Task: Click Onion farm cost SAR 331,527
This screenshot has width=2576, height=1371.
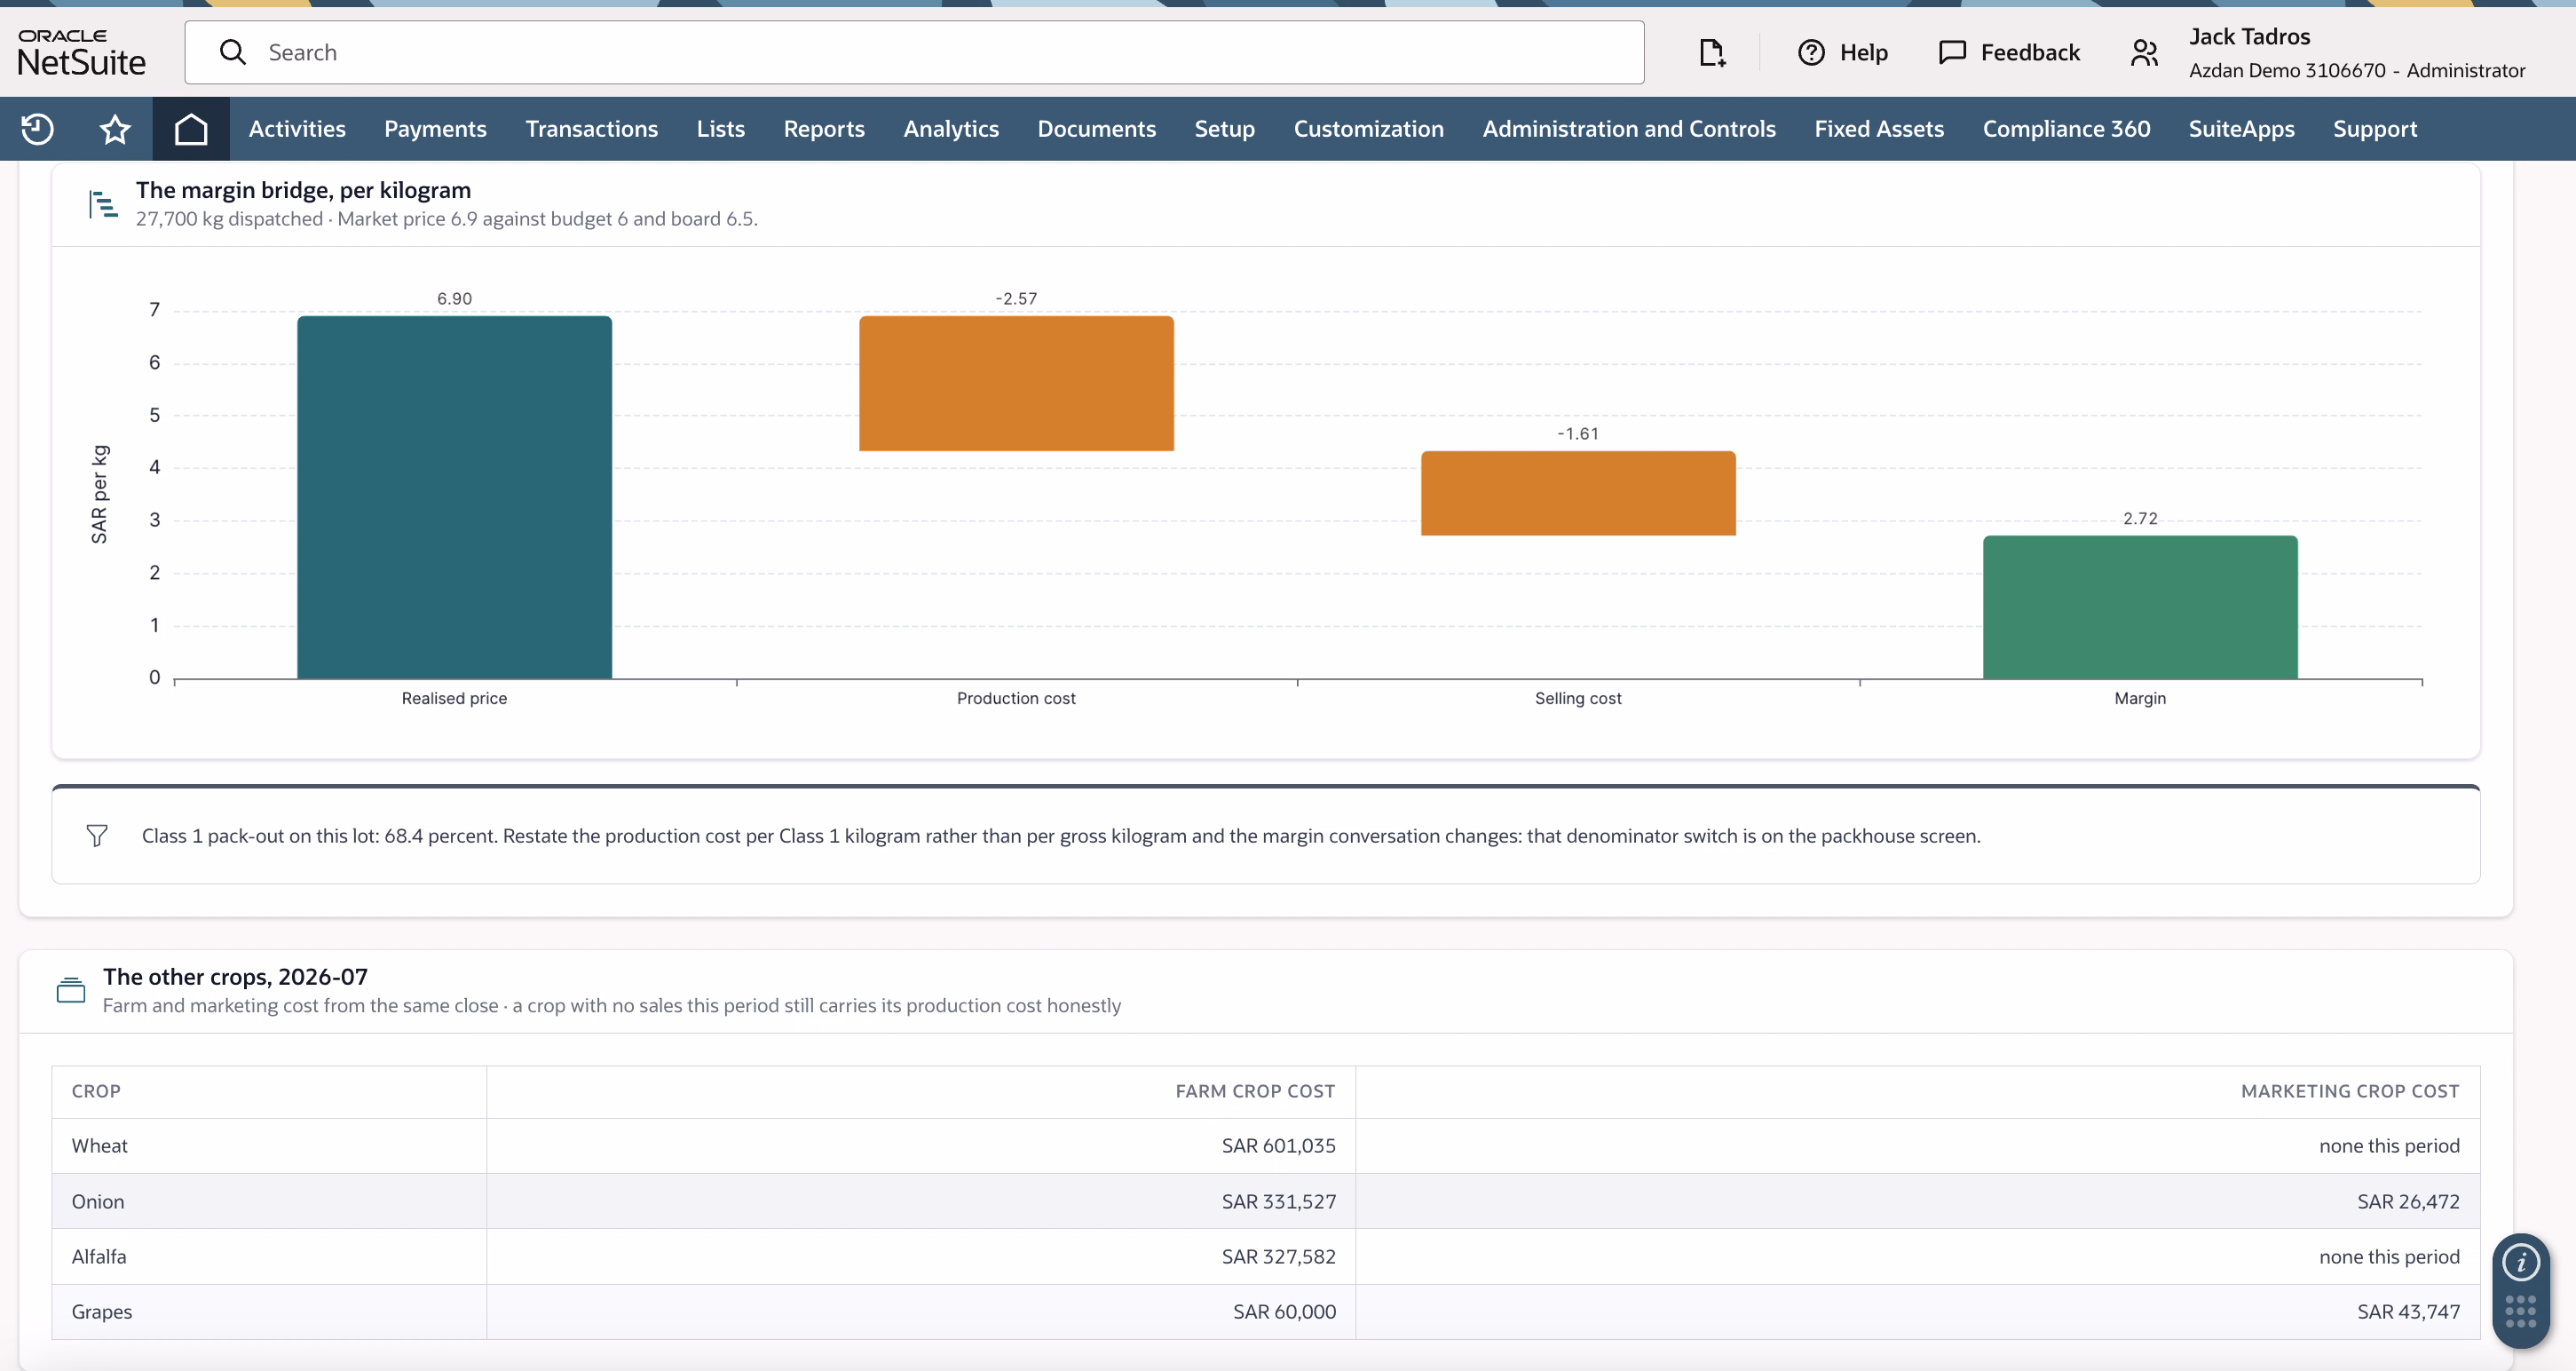Action: 1278,1201
